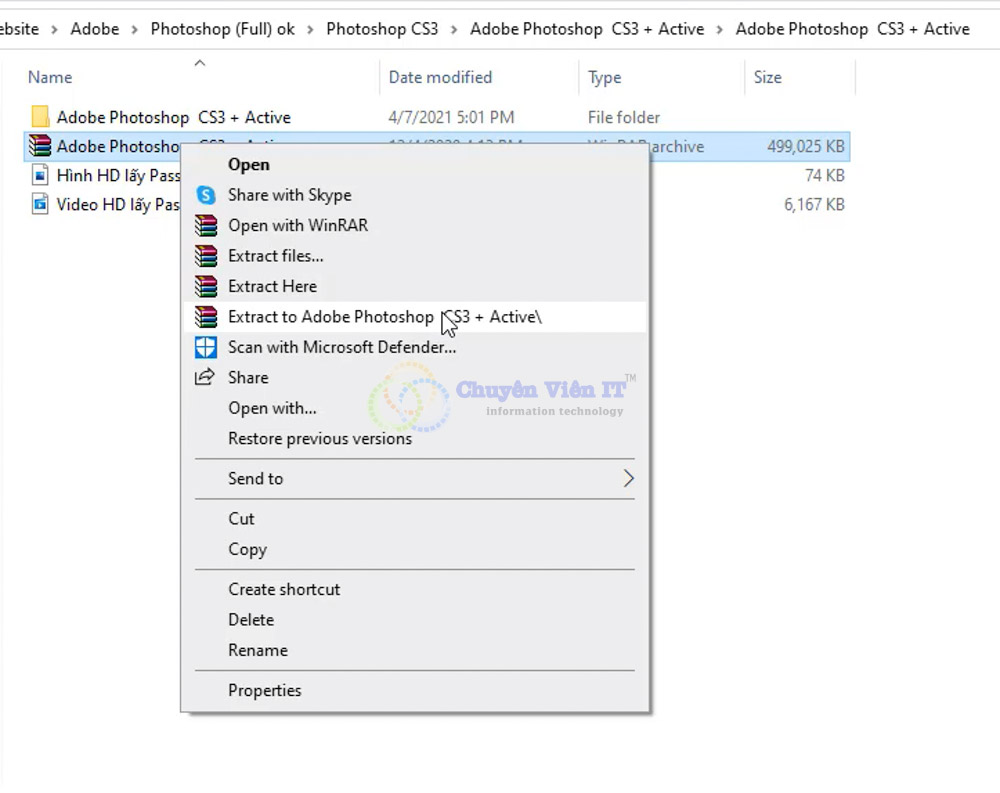The width and height of the screenshot is (1000, 793).
Task: Click WinRAR icon next to Extract files
Action: pos(205,256)
